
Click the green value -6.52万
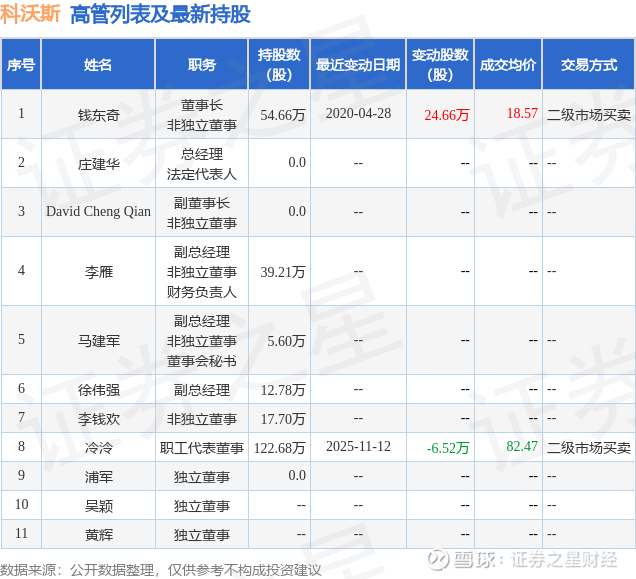(448, 448)
